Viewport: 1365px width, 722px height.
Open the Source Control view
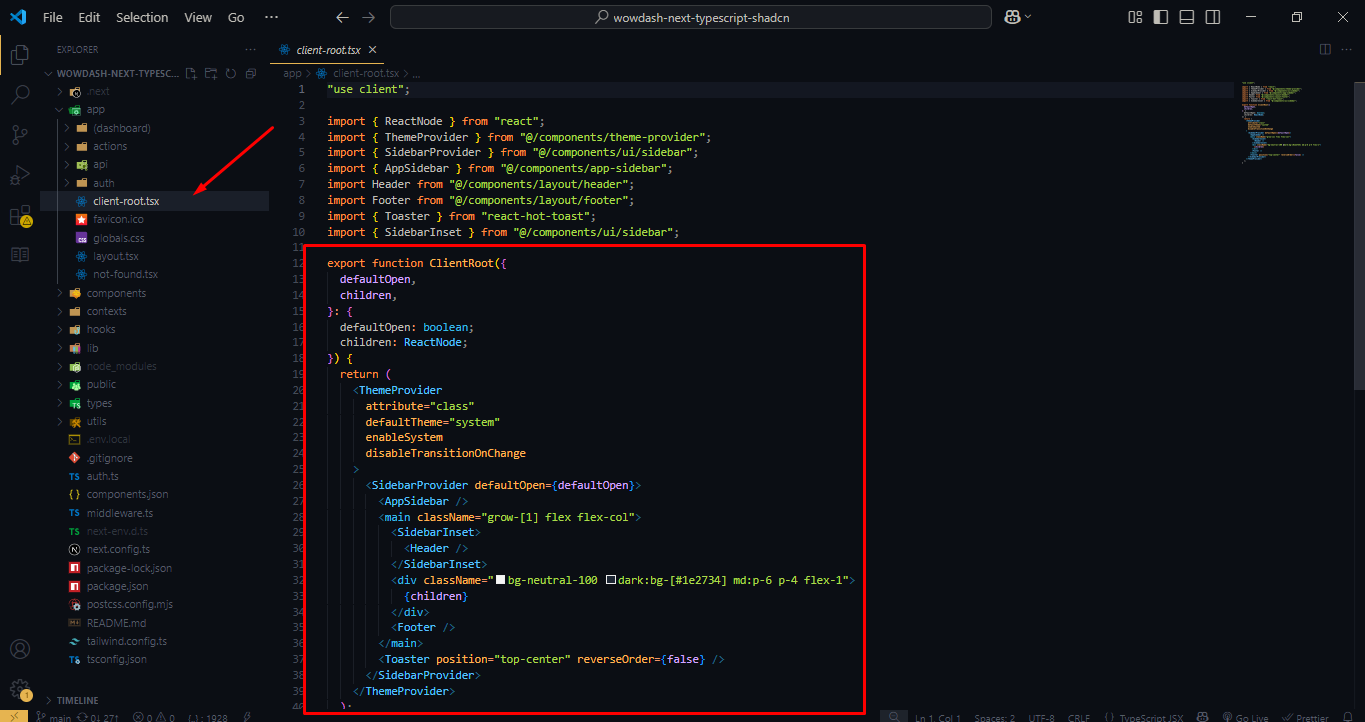[x=19, y=132]
